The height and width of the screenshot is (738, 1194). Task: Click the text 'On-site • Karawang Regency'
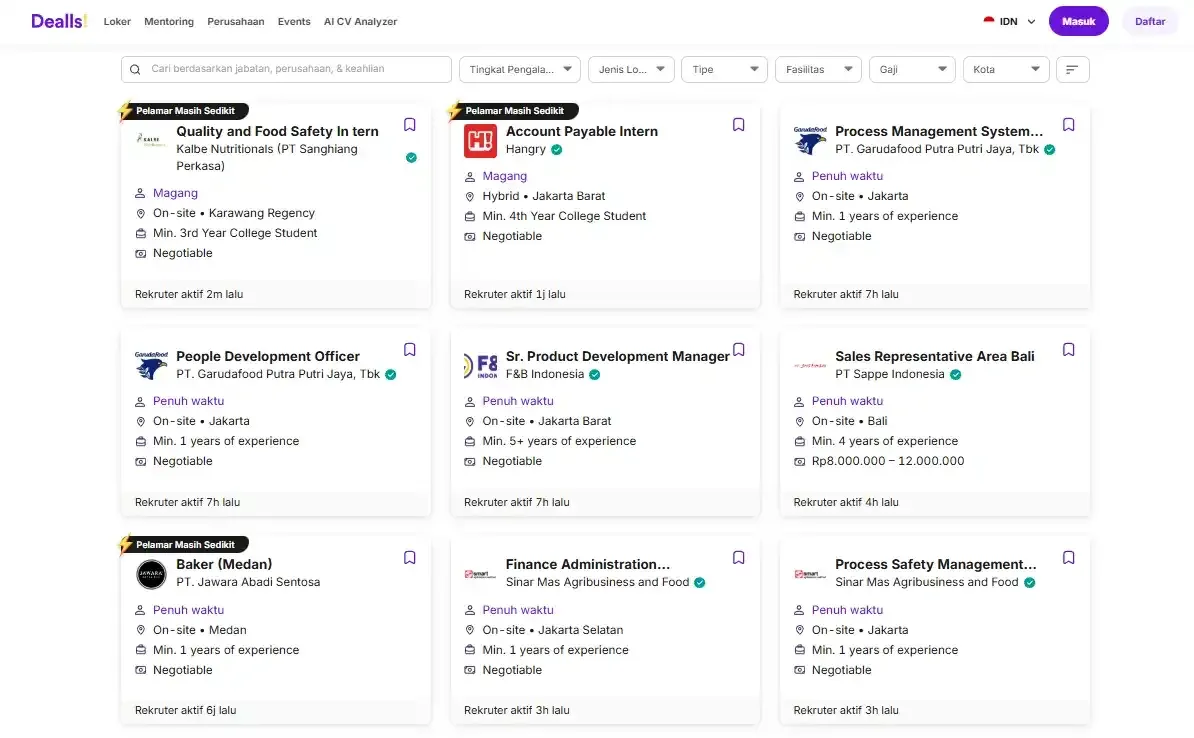pos(234,213)
